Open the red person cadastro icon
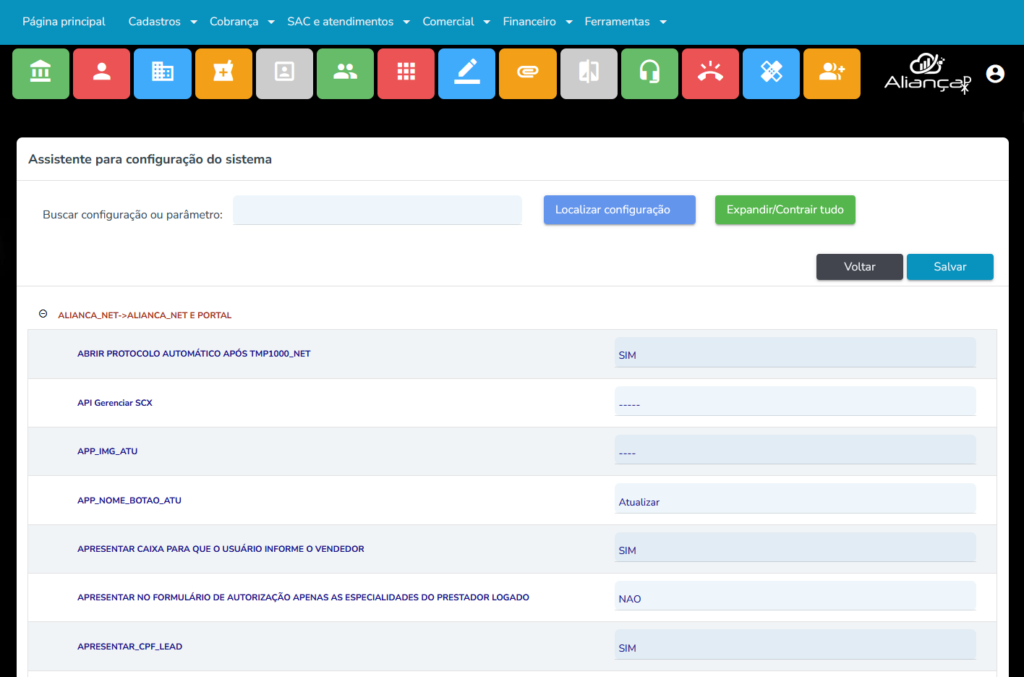The height and width of the screenshot is (677, 1024). 101,73
